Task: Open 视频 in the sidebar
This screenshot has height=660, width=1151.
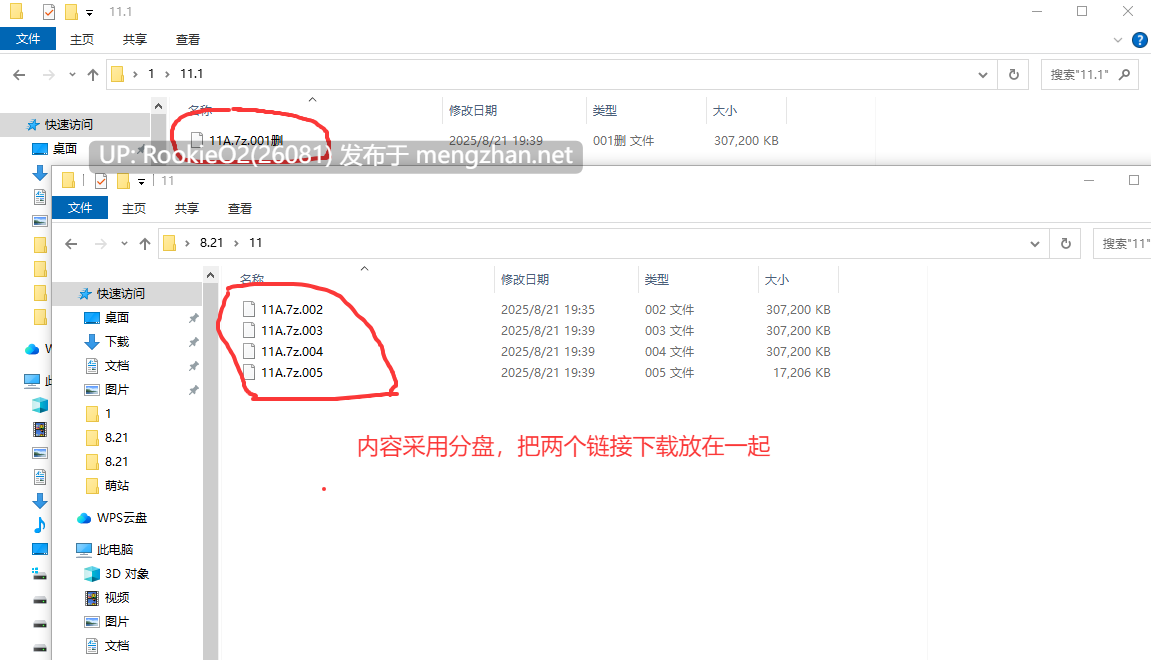Action: (x=117, y=598)
